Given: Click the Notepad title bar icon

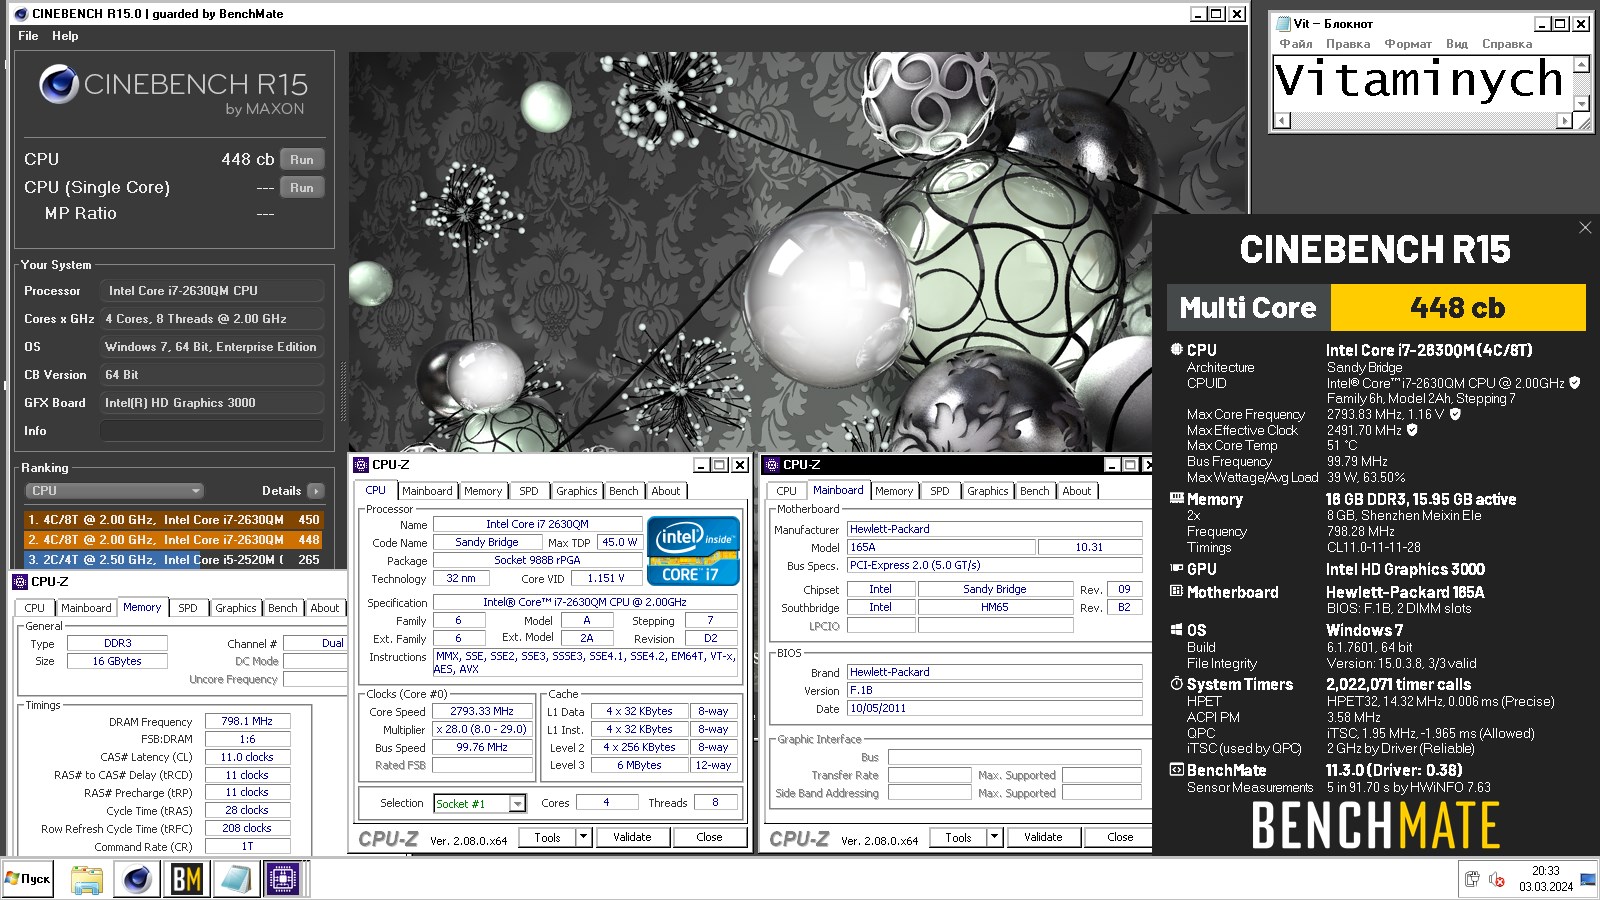Looking at the screenshot, I should coord(1284,23).
